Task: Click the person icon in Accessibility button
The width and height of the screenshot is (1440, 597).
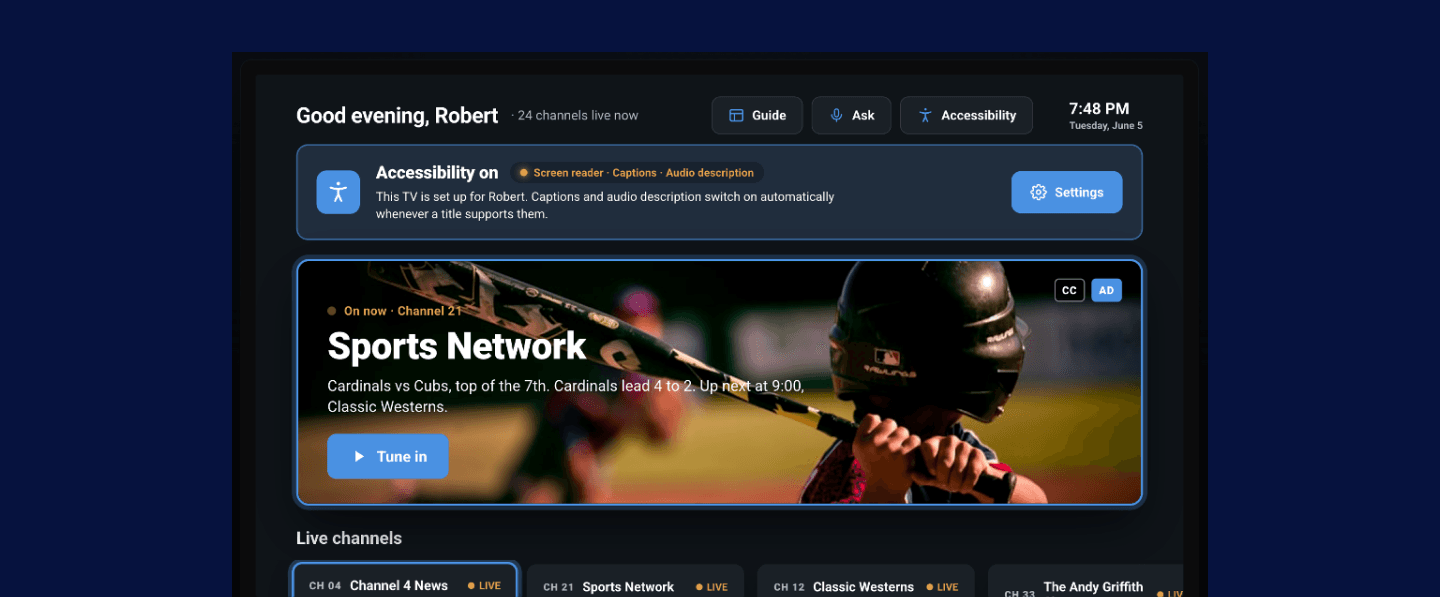Action: (925, 115)
